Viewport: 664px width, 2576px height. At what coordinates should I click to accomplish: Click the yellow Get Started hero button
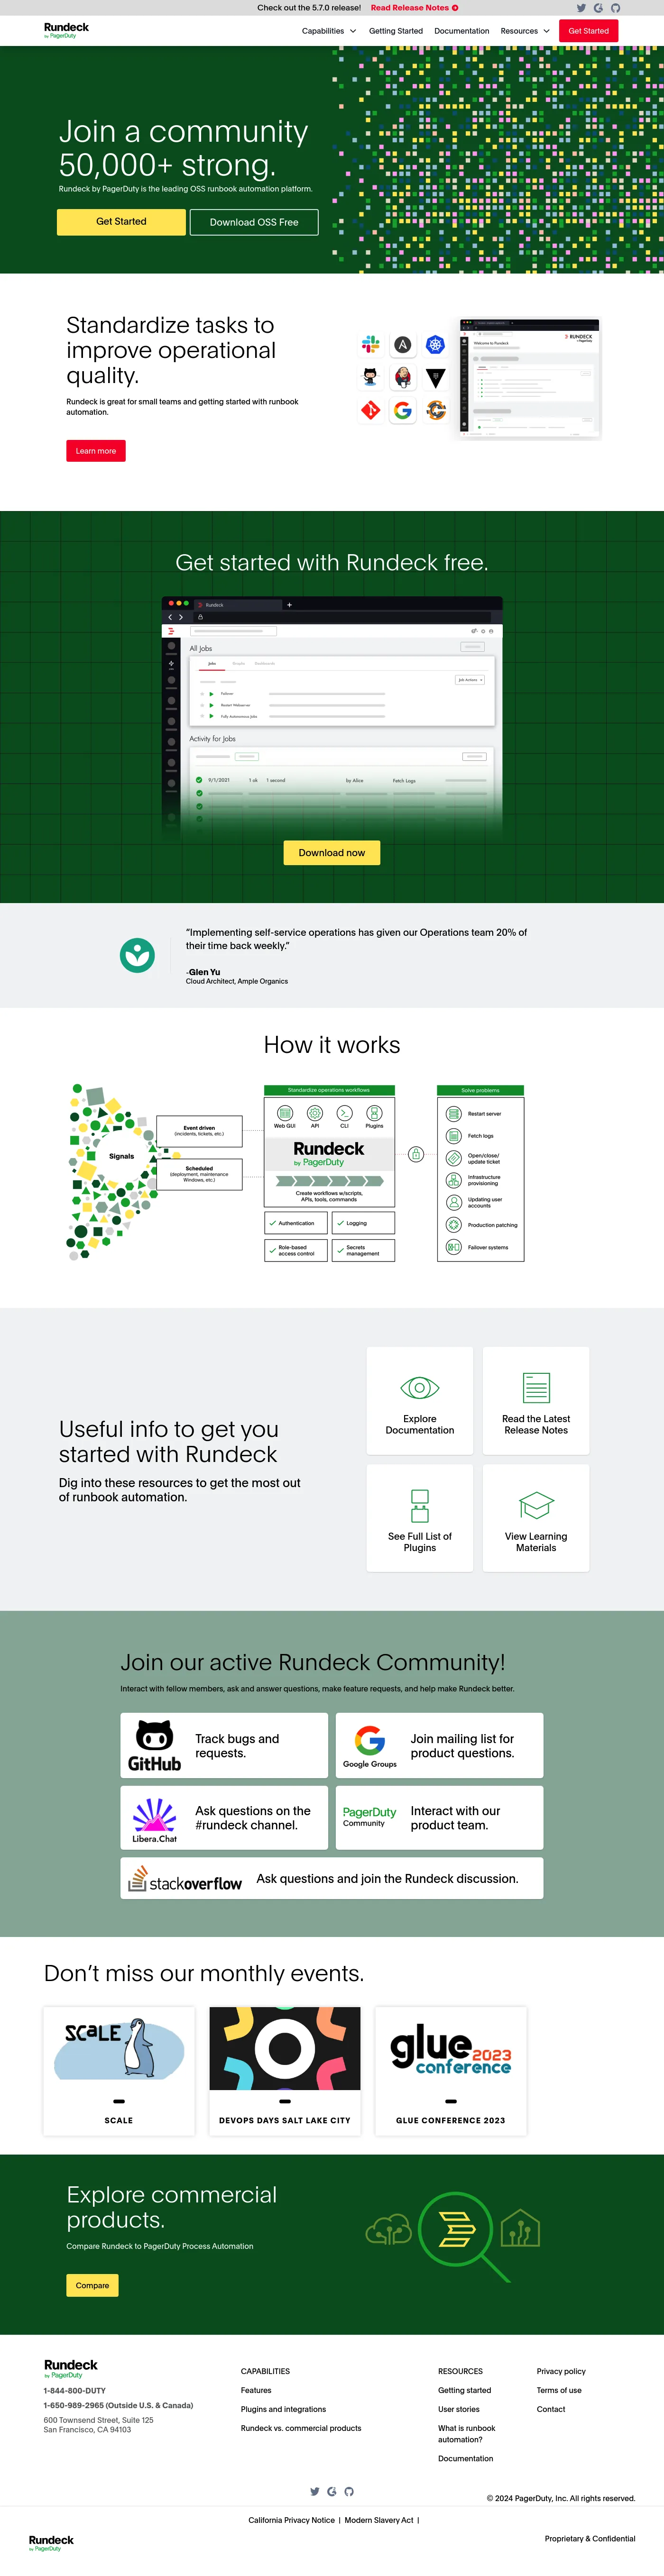click(x=121, y=222)
